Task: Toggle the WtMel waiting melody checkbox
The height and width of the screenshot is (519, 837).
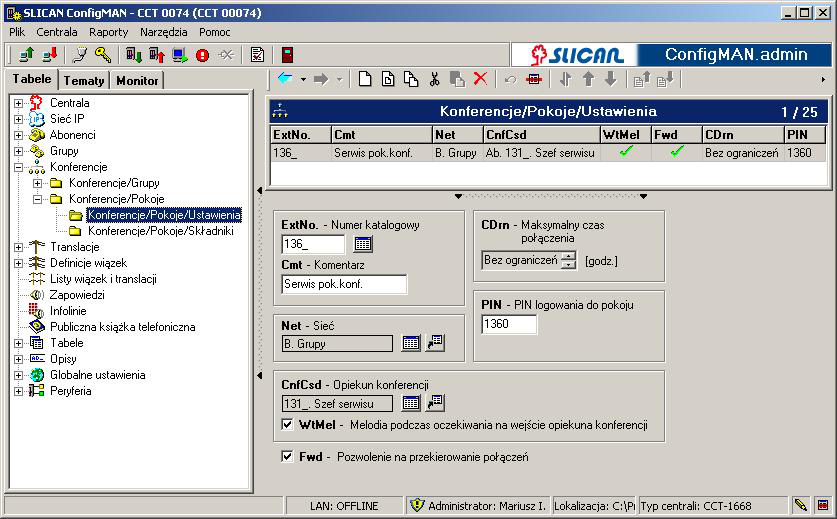Action: coord(287,424)
